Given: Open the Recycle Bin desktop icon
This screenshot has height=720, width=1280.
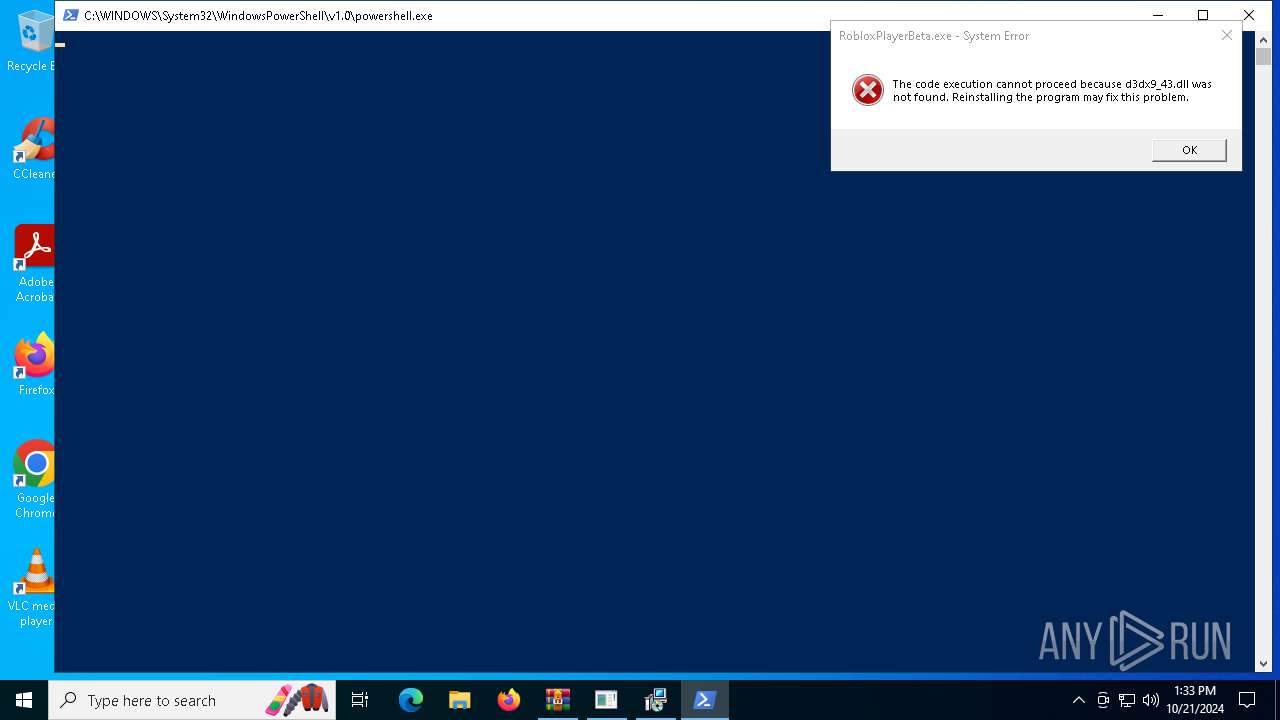Looking at the screenshot, I should (x=30, y=41).
